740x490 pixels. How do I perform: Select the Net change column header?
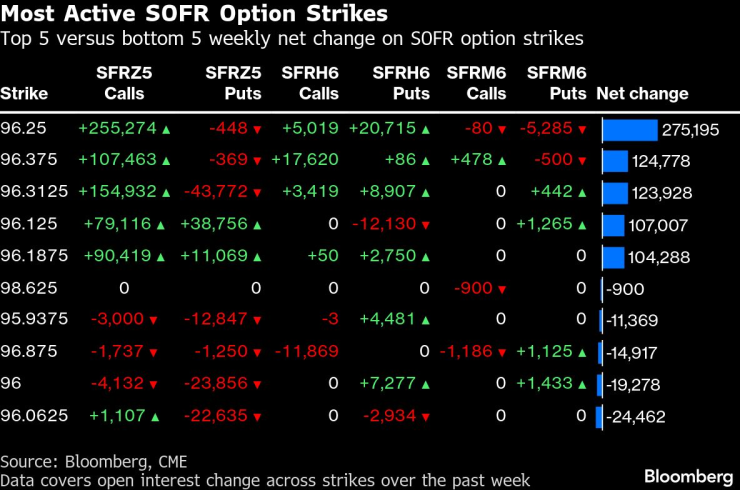point(642,94)
